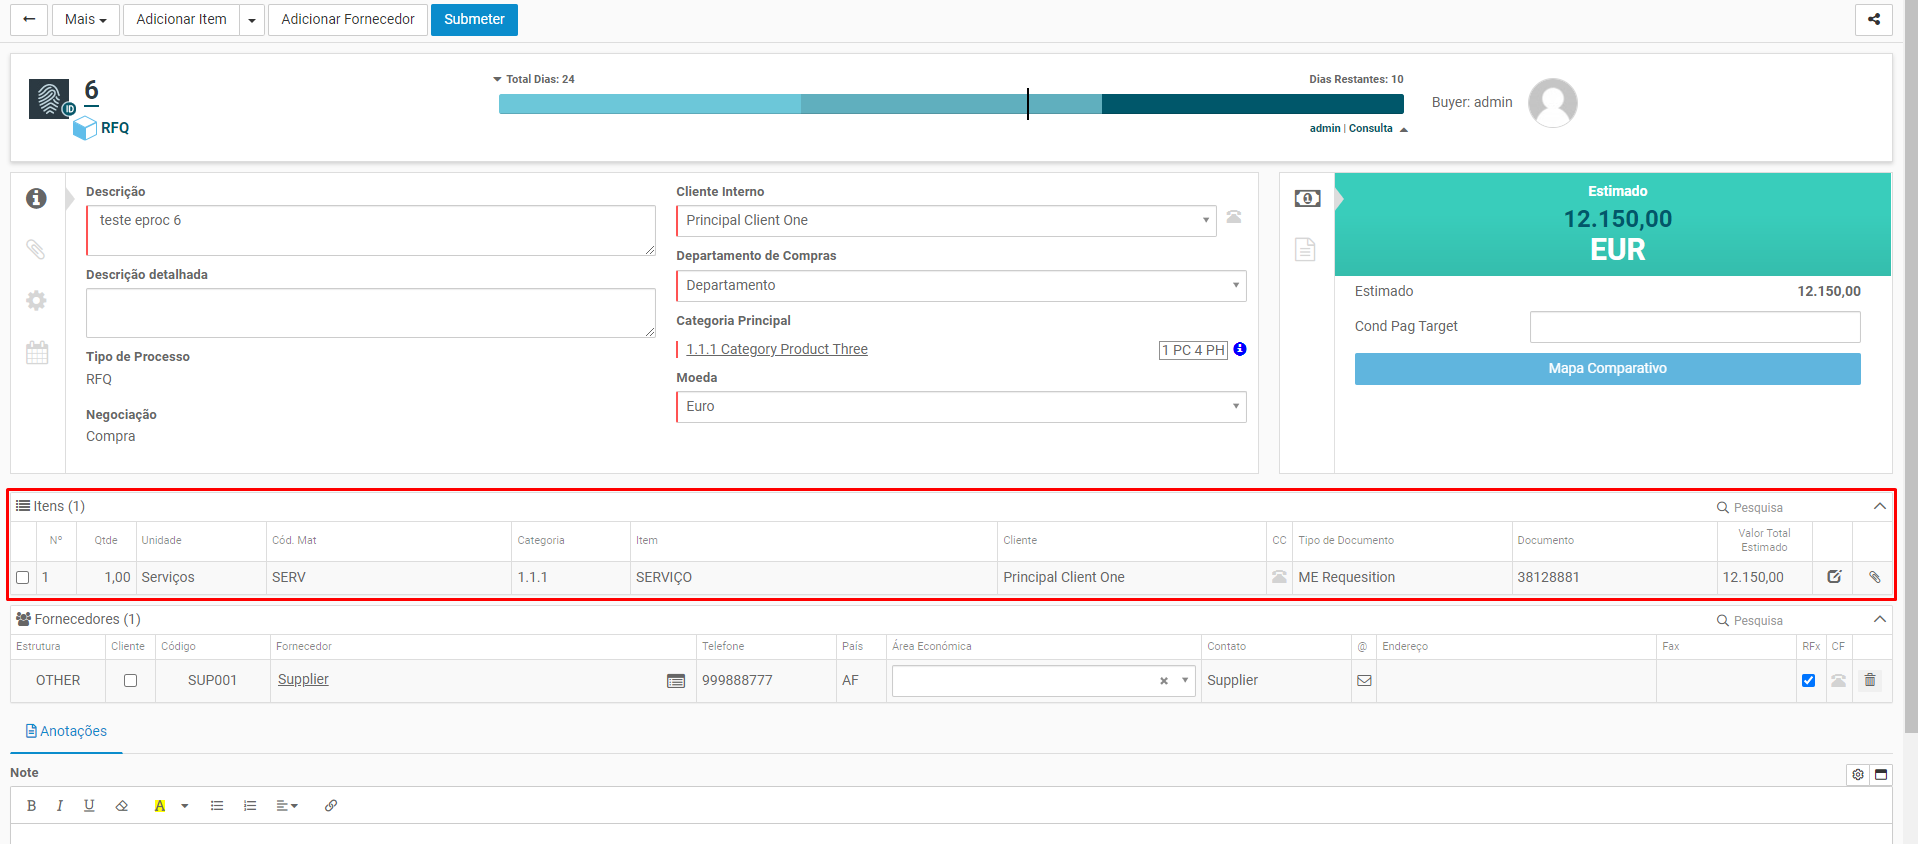The height and width of the screenshot is (844, 1918).
Task: Go back with the left arrow button
Action: pyautogui.click(x=29, y=19)
